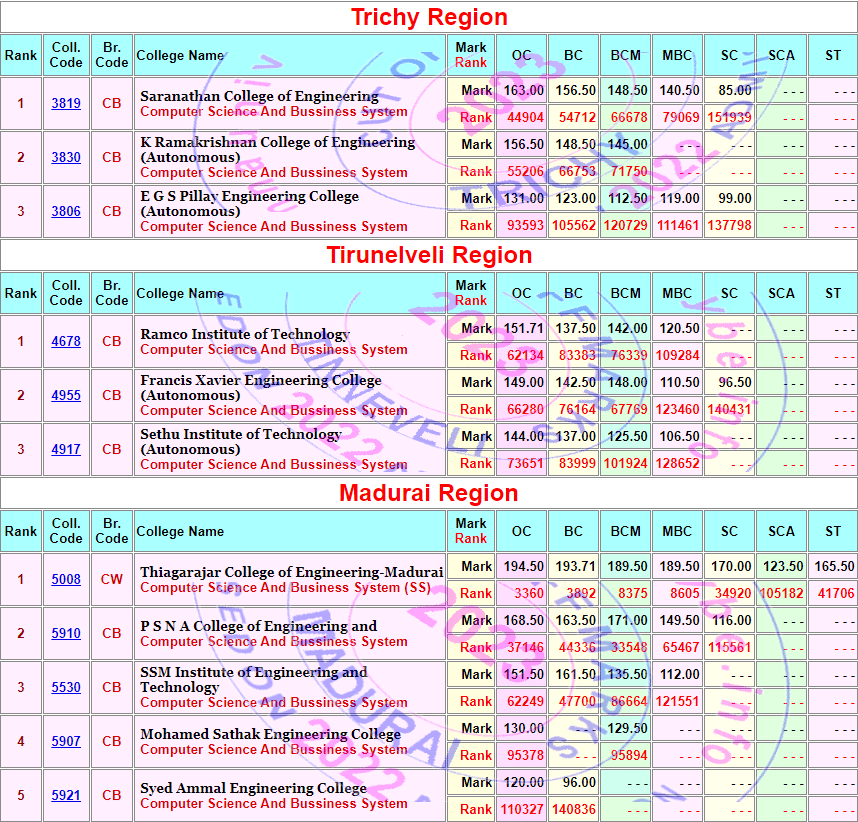This screenshot has height=822, width=858.
Task: Open college code 5530 link
Action: pyautogui.click(x=66, y=687)
